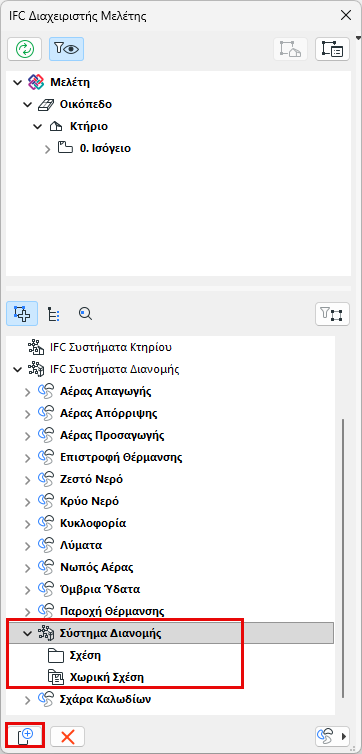This screenshot has height=754, width=362.
Task: Expand the Κυκλοφορία system
Action: tap(27, 523)
